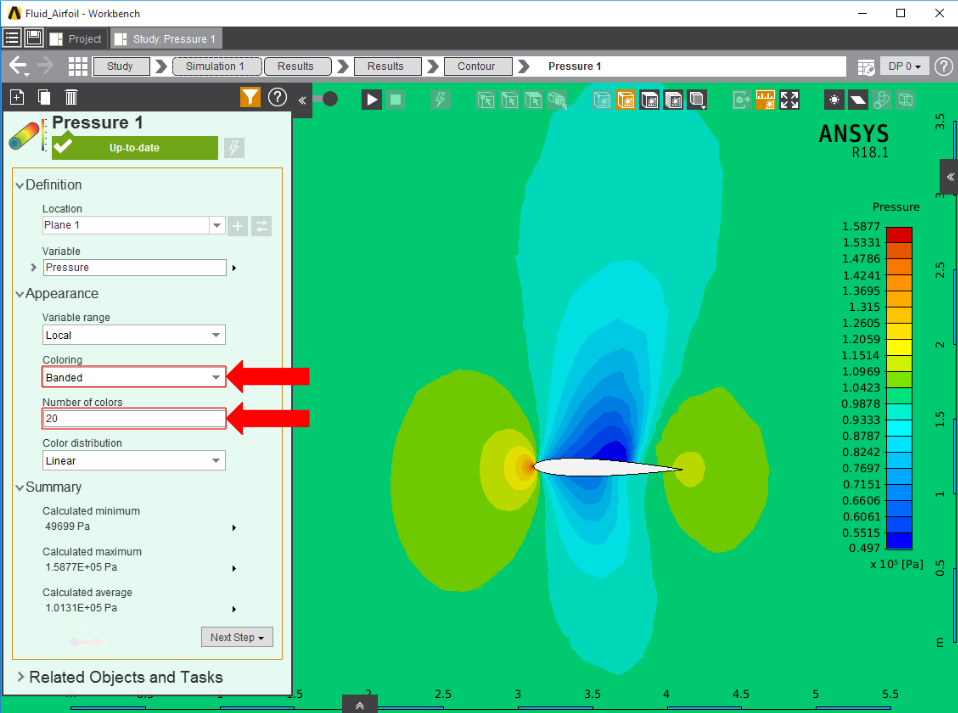Collapse the left panel with double chevron
This screenshot has height=713, width=958.
[x=302, y=100]
